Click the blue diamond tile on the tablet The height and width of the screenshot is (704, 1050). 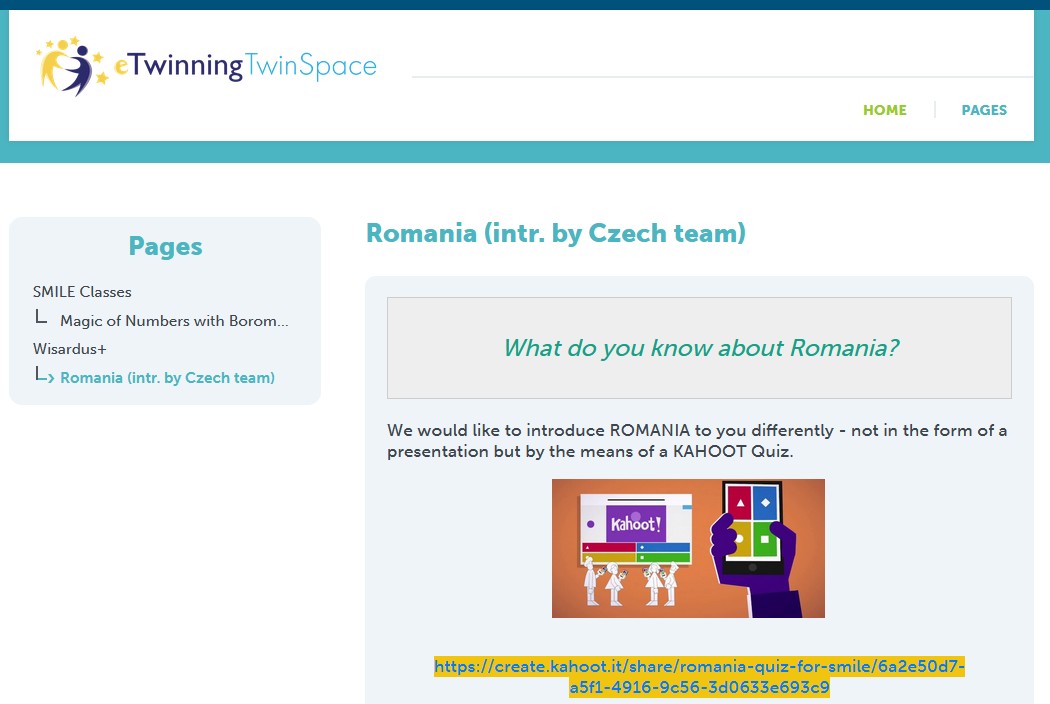point(766,503)
